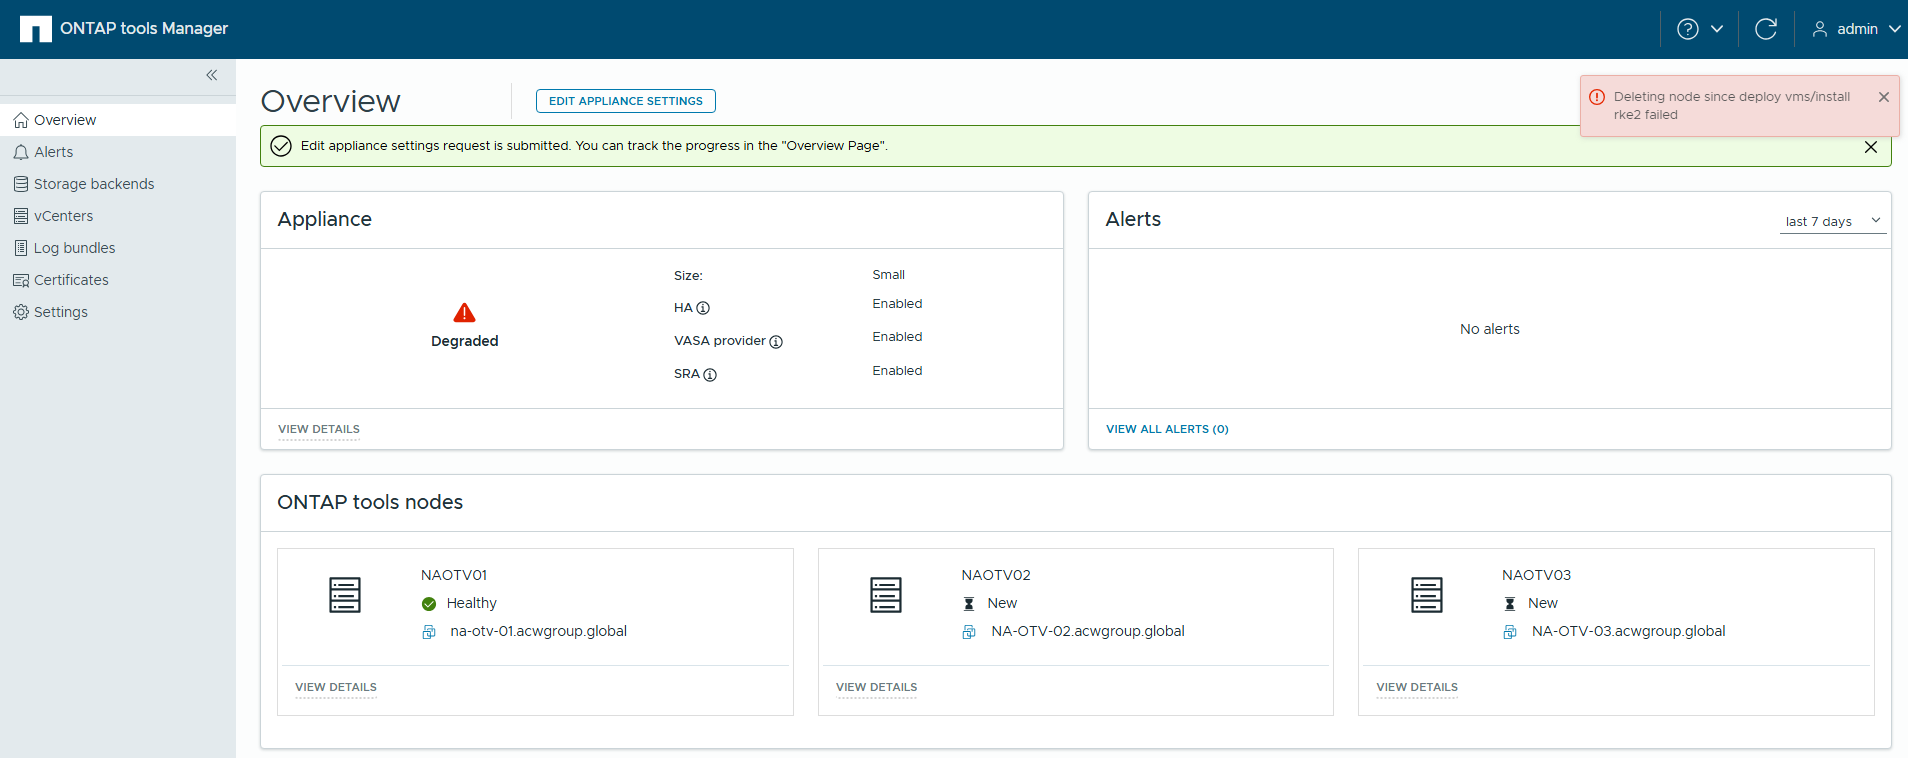Screen dimensions: 1908x758
Task: Click the Degraded warning triangle icon
Action: point(464,313)
